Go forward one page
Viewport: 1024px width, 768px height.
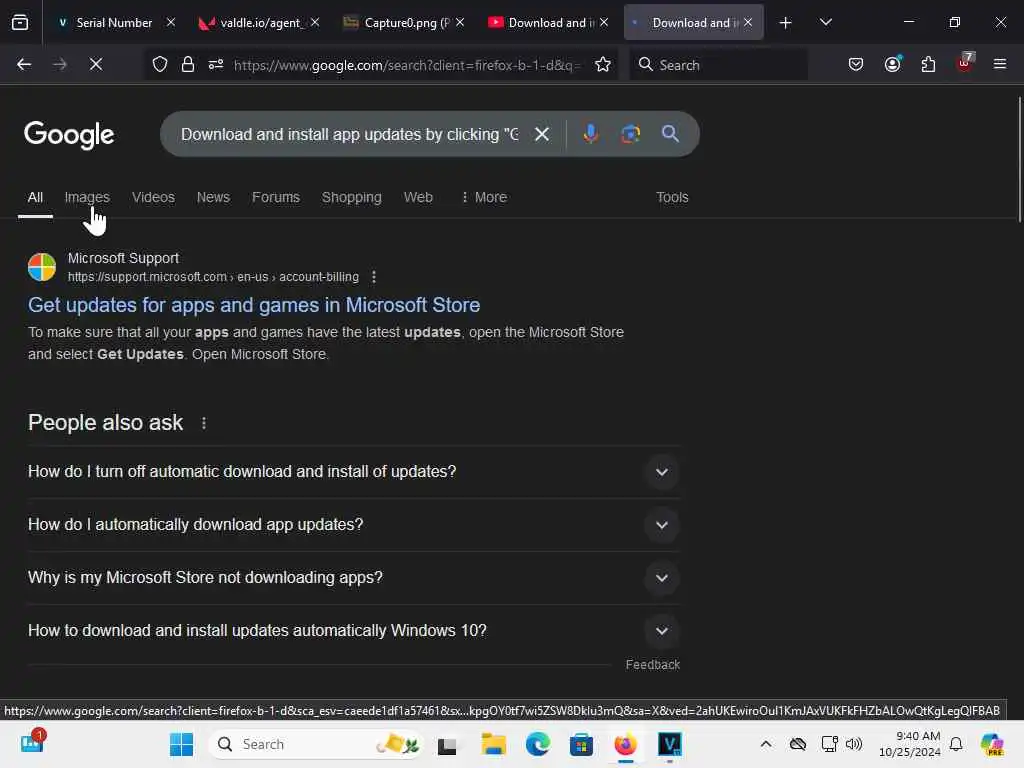click(60, 65)
